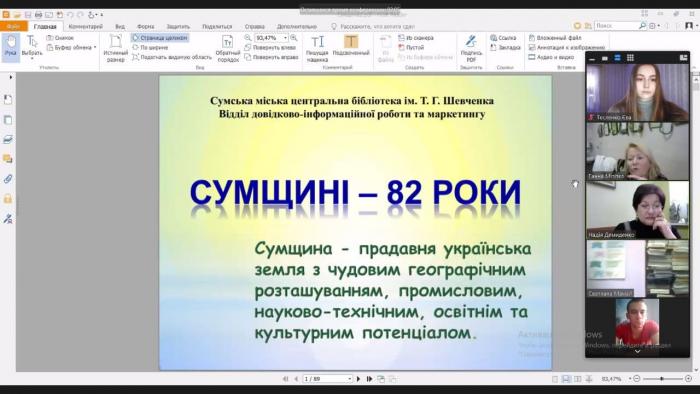Viewport: 700px width, 394px height.
Task: Click the Search (Поиск) input box
Action: pyautogui.click(x=616, y=26)
